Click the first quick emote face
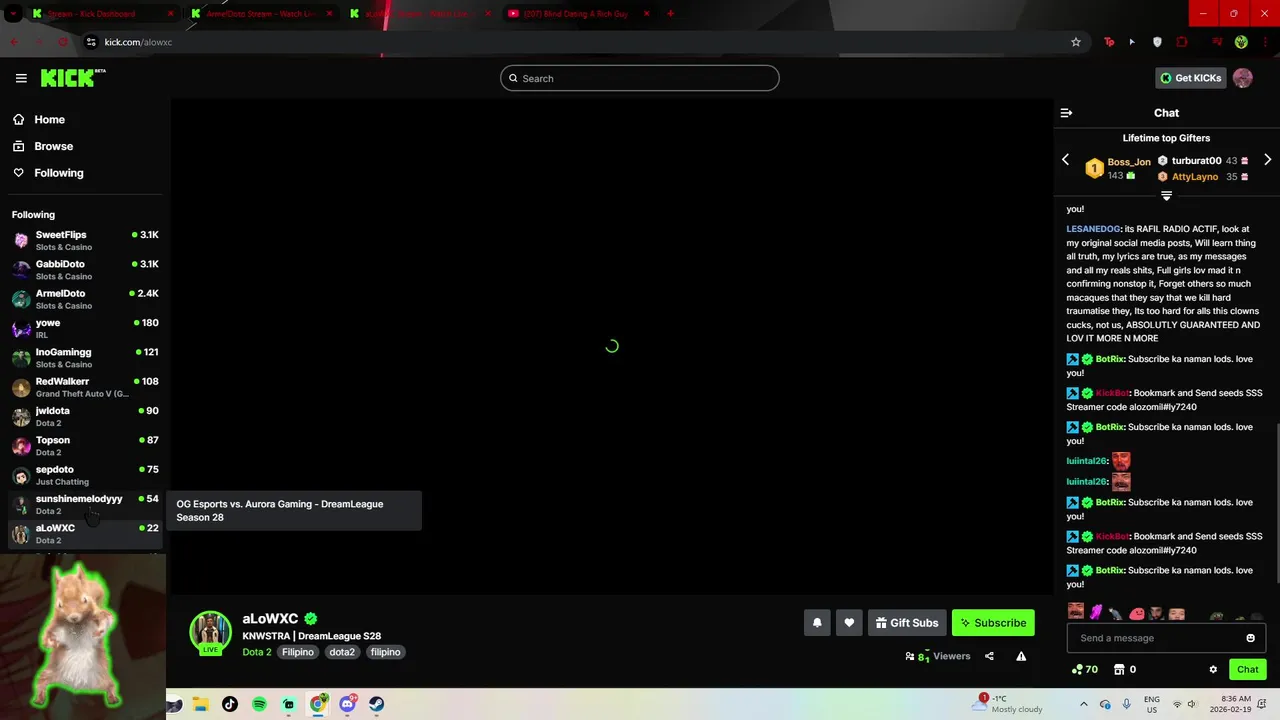Screen dimensions: 1280x720 click(1076, 611)
